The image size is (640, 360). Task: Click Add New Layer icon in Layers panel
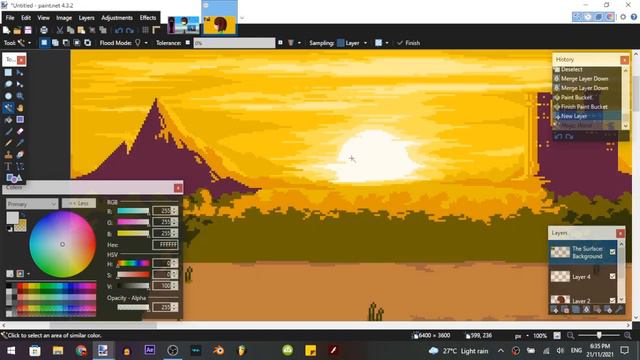point(555,310)
